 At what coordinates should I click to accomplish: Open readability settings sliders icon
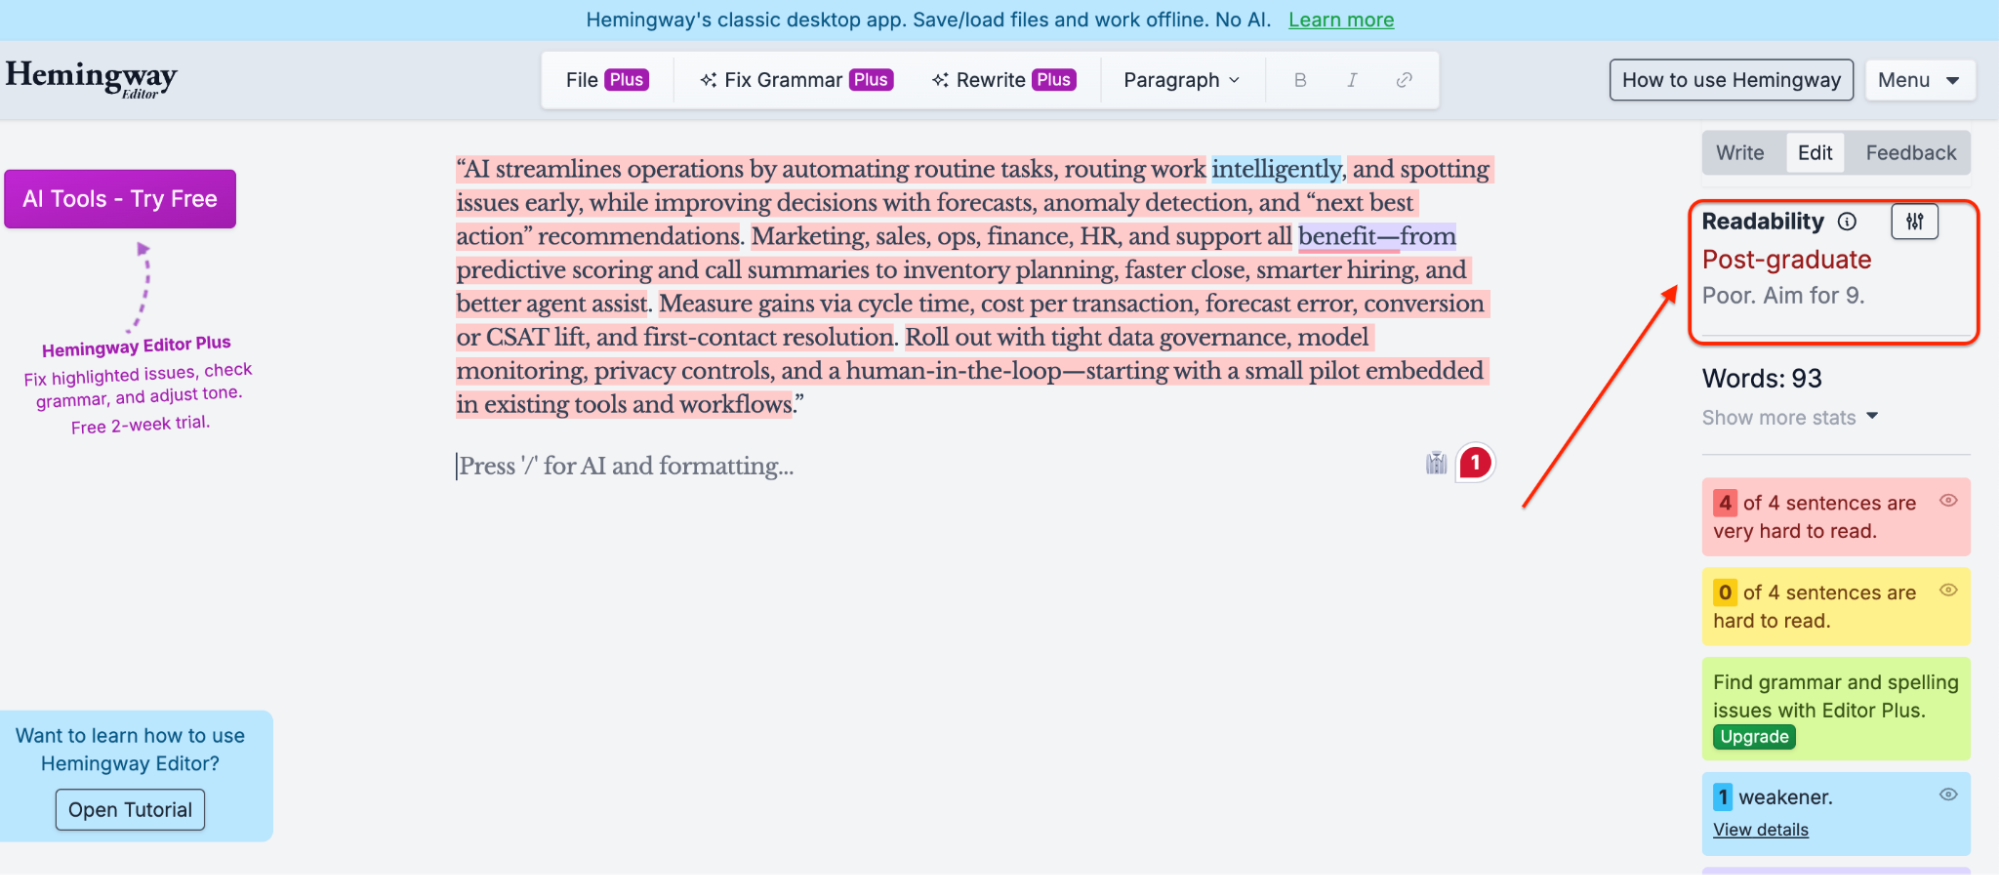coord(1914,222)
